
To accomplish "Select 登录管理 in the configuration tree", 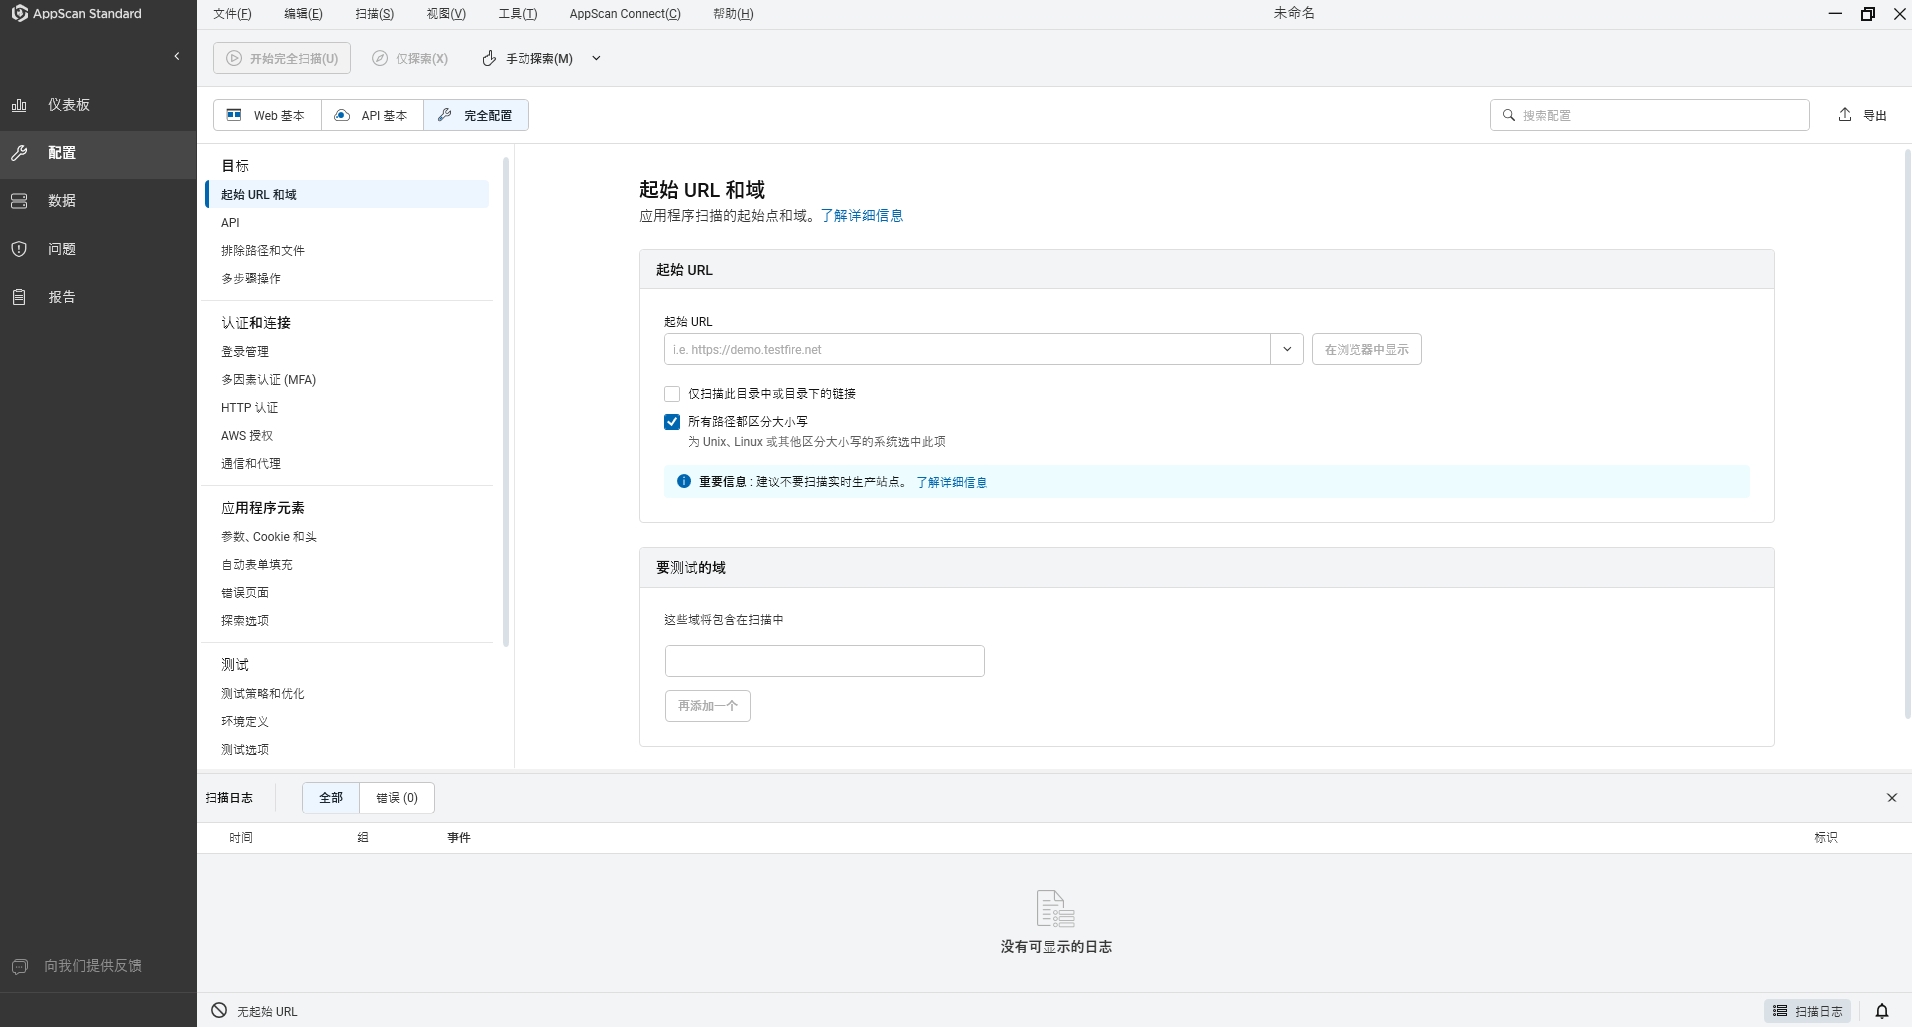I will click(245, 352).
